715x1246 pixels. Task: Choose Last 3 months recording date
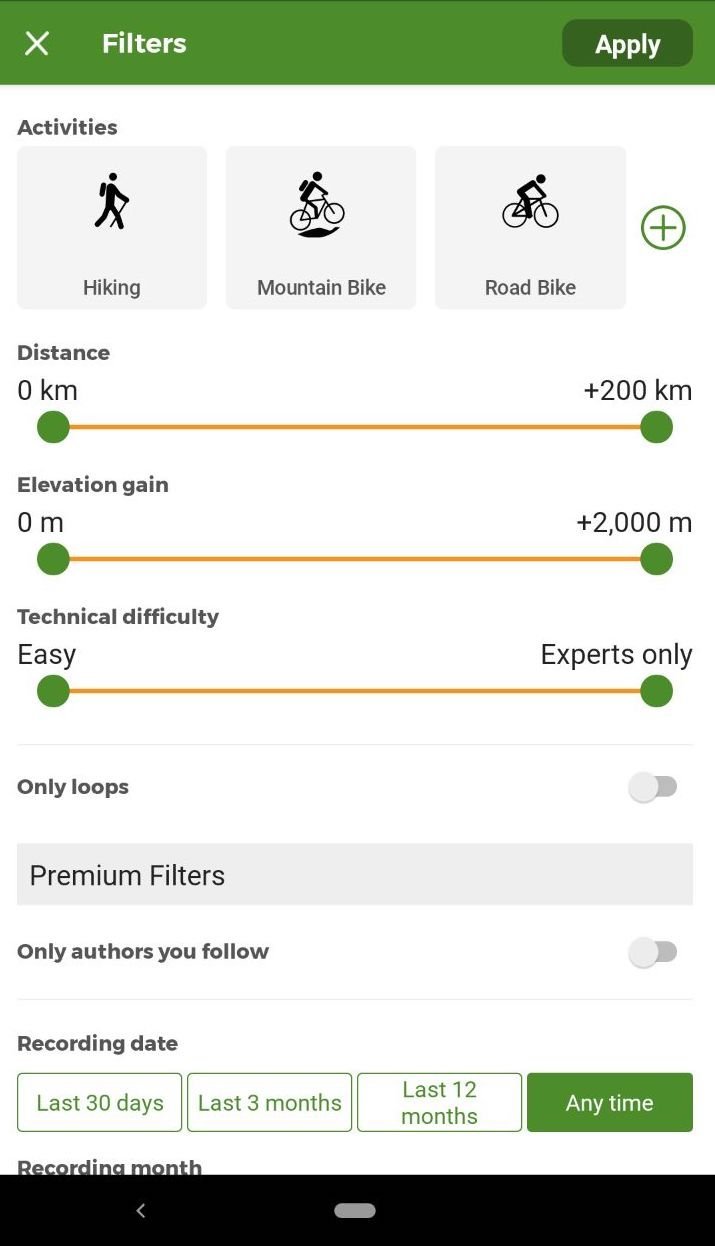pos(270,1102)
